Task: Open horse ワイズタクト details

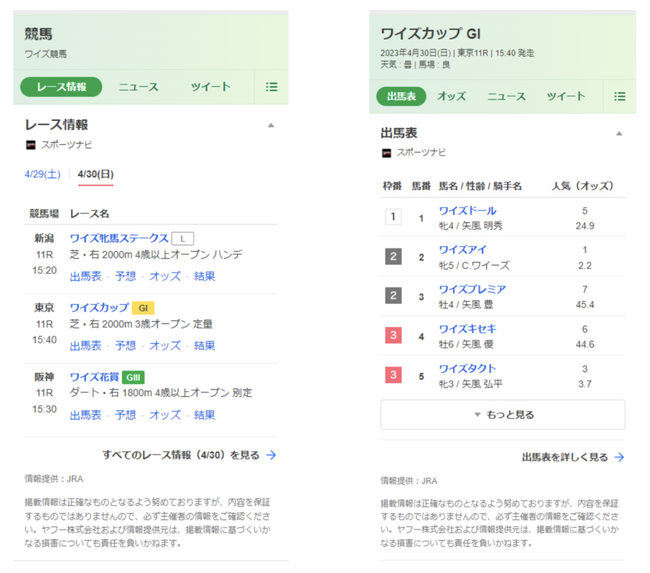Action: (467, 369)
